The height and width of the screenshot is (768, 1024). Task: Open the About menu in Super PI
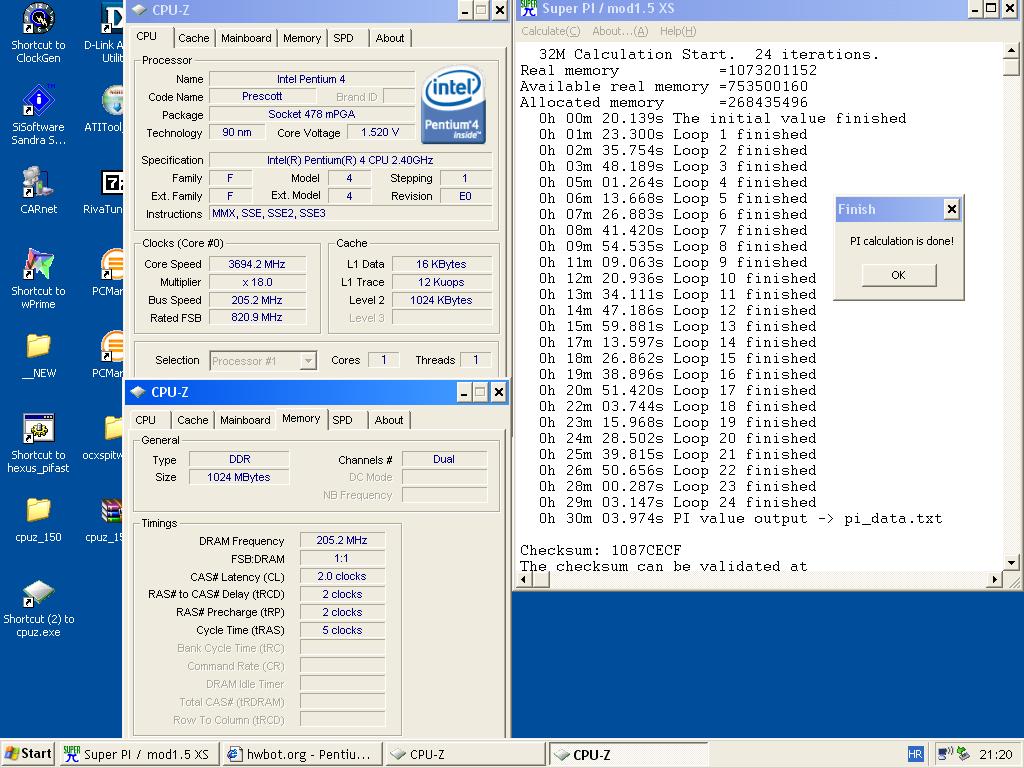tap(620, 31)
